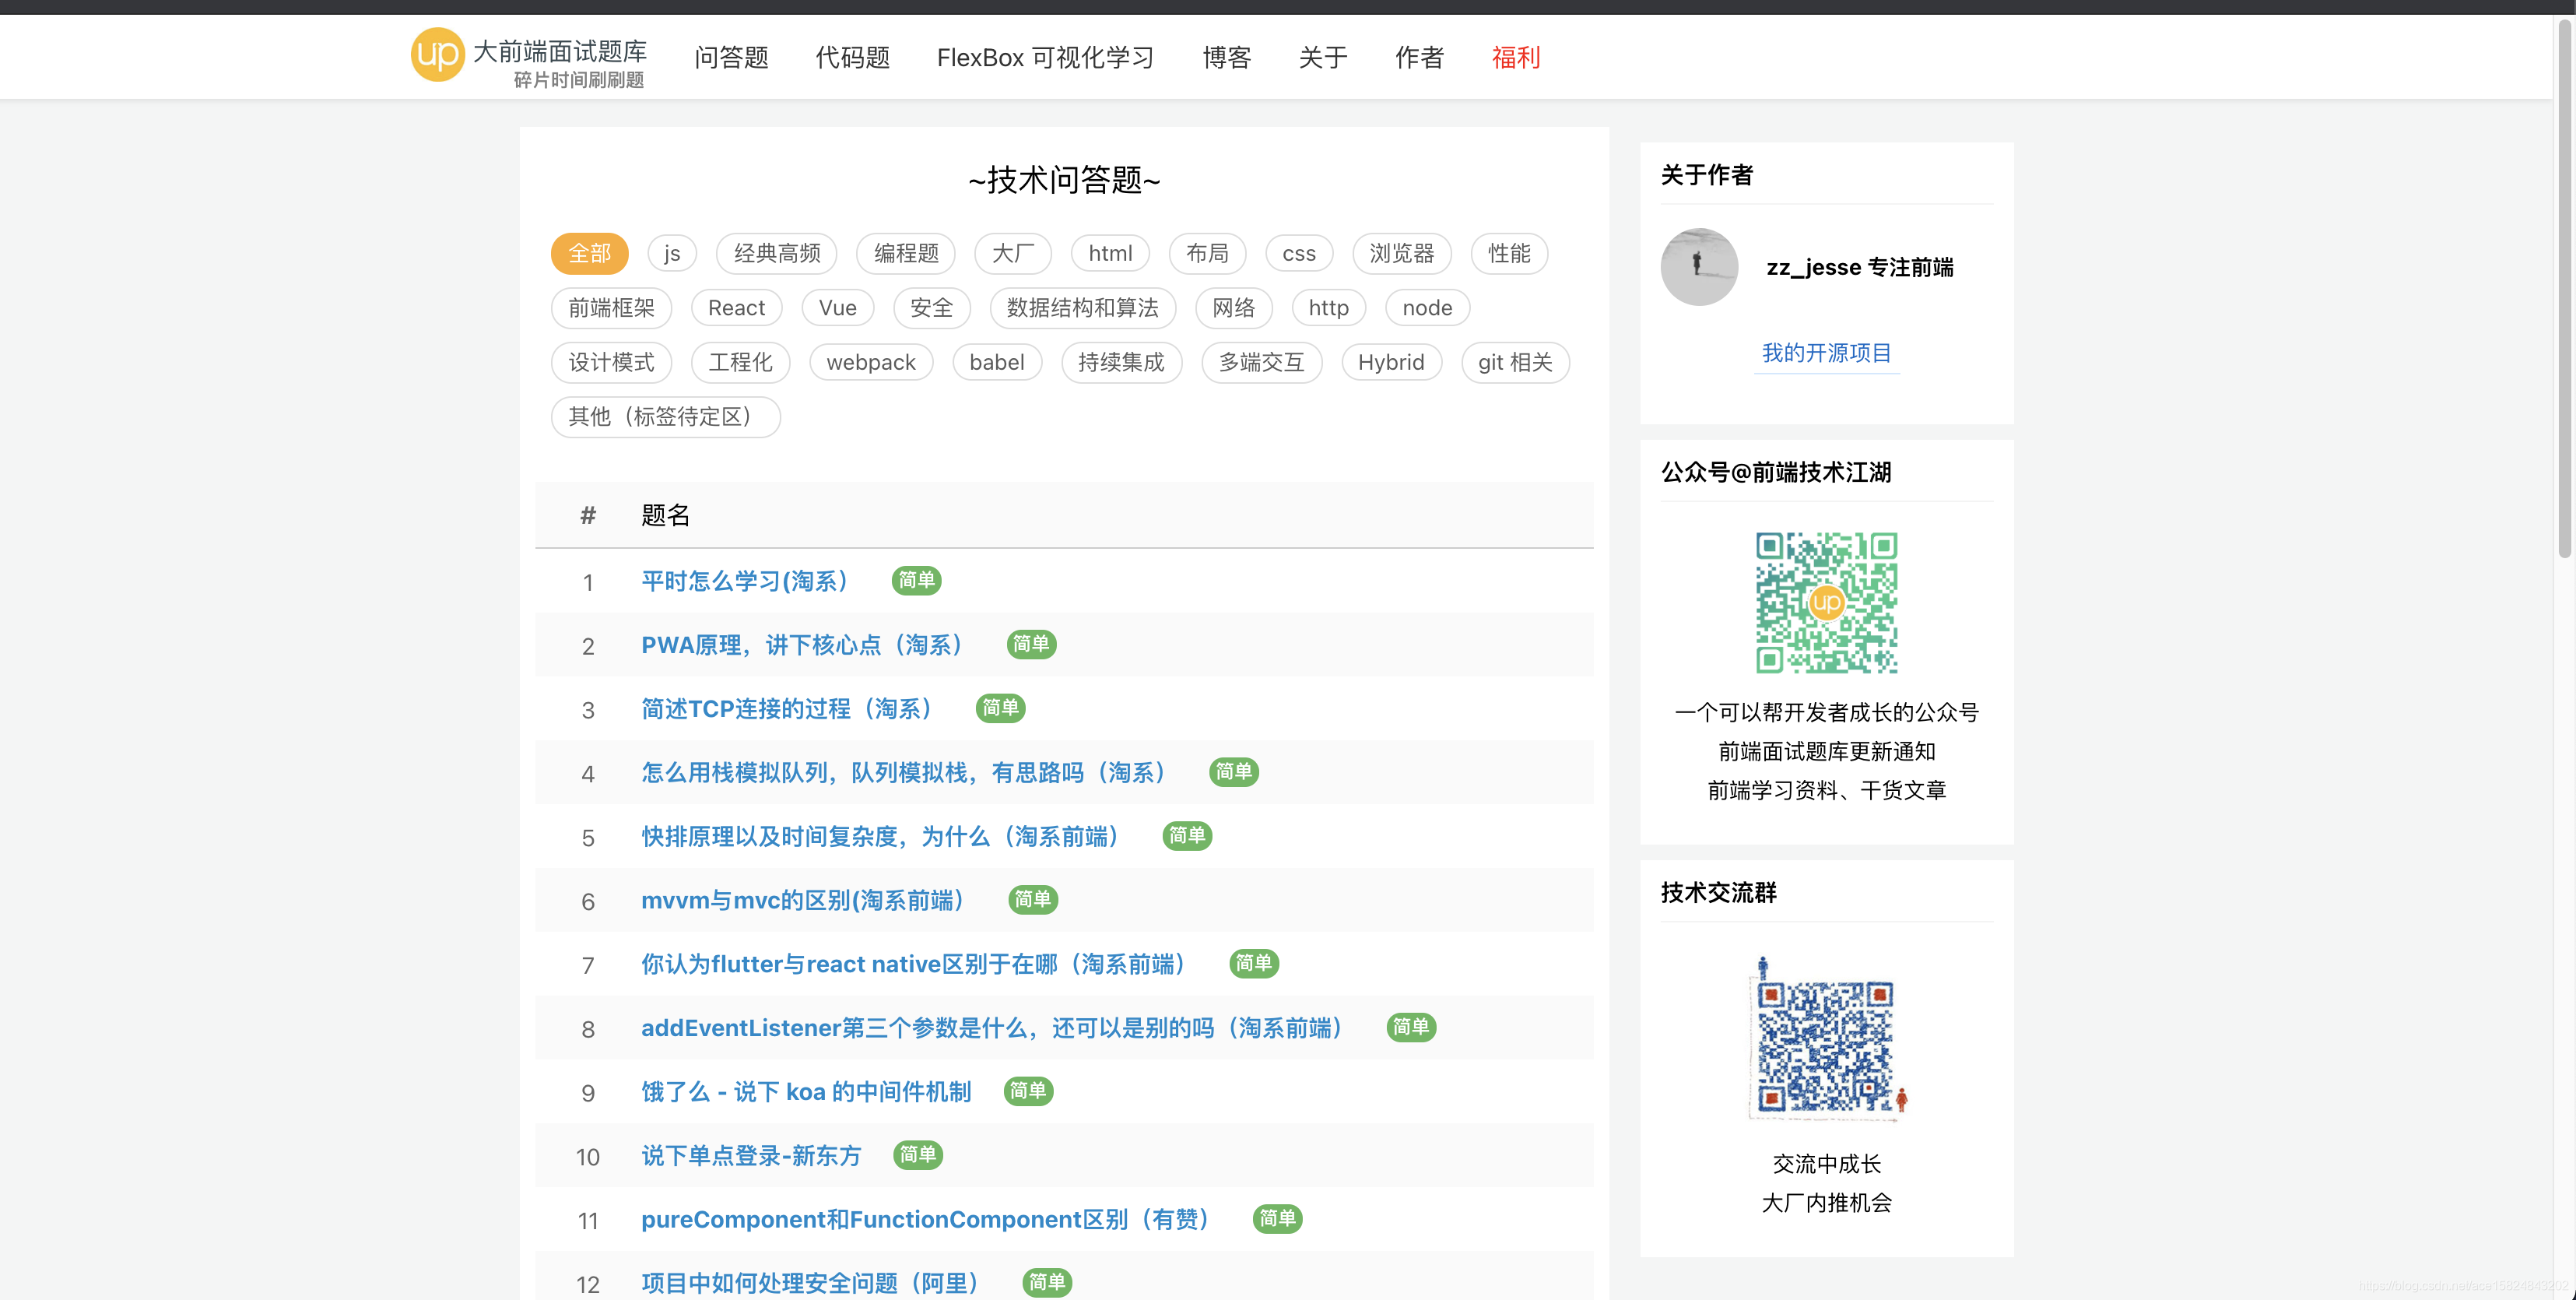Filter by webpack tag
Image resolution: width=2576 pixels, height=1300 pixels.
(x=871, y=363)
